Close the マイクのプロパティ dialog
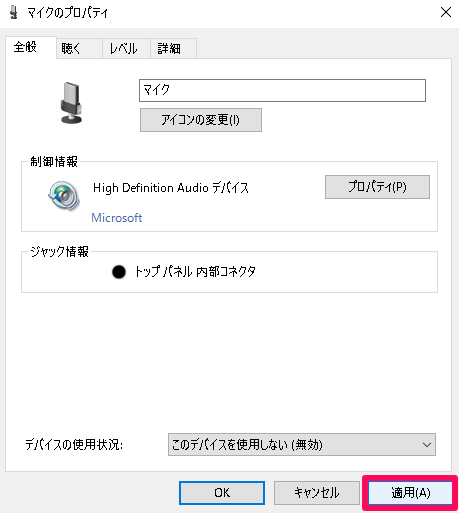 point(446,13)
